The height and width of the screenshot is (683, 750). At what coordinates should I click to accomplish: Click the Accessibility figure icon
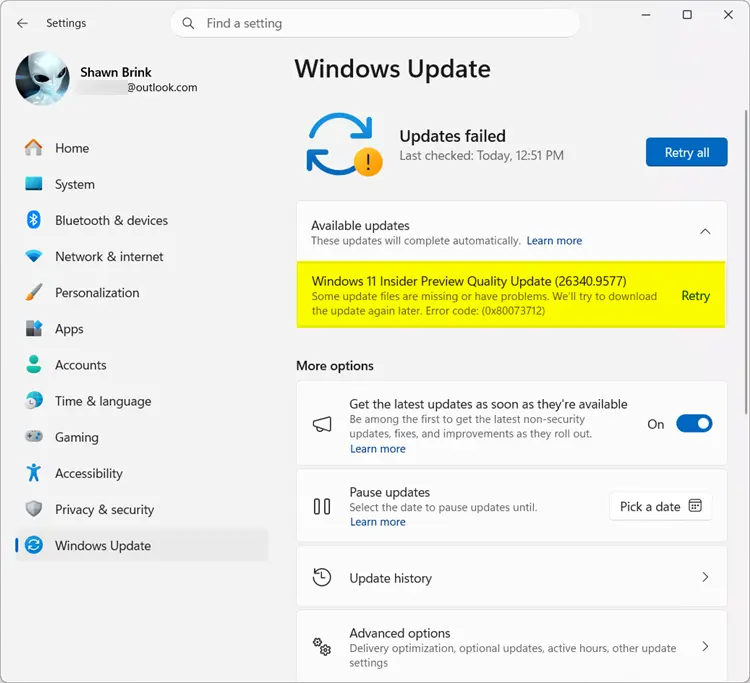pyautogui.click(x=33, y=473)
